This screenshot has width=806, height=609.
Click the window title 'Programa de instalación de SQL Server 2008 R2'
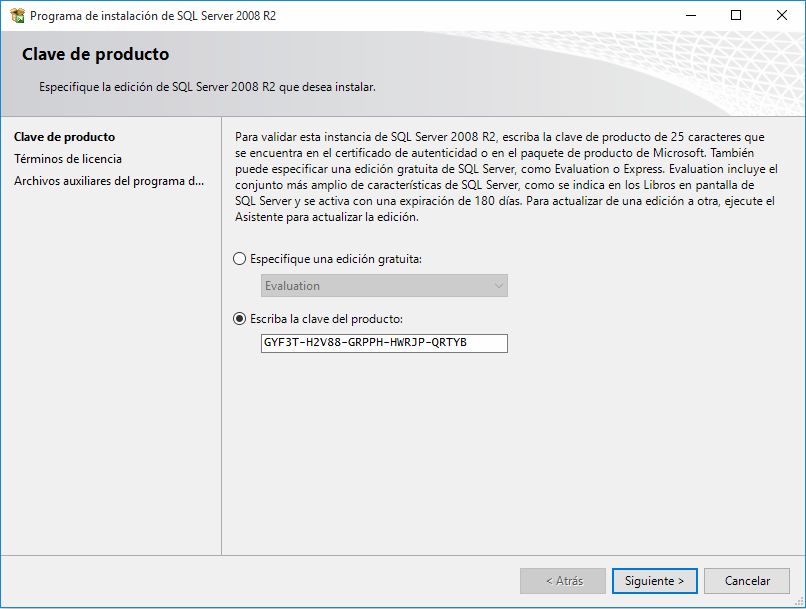(x=153, y=16)
